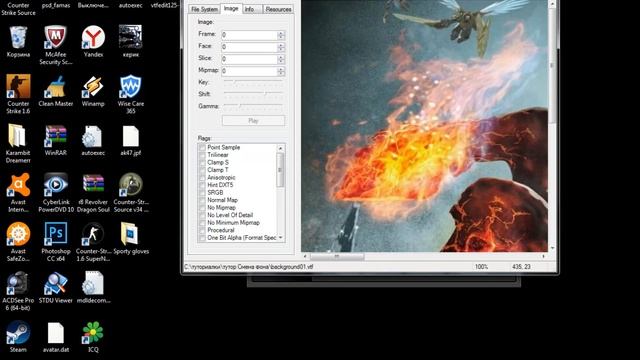Open Wise Care 365 shortcut
This screenshot has height=360, width=640.
(x=131, y=94)
